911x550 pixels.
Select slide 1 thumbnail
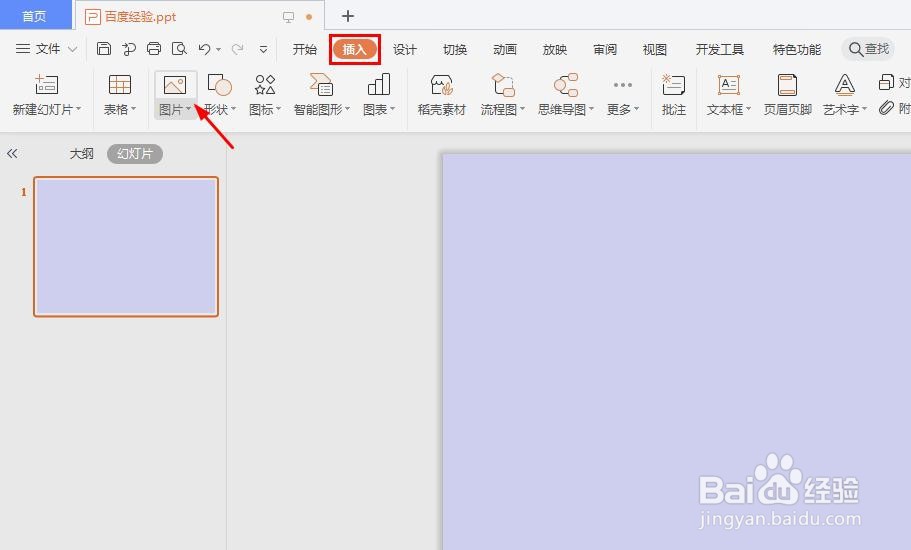pos(126,247)
